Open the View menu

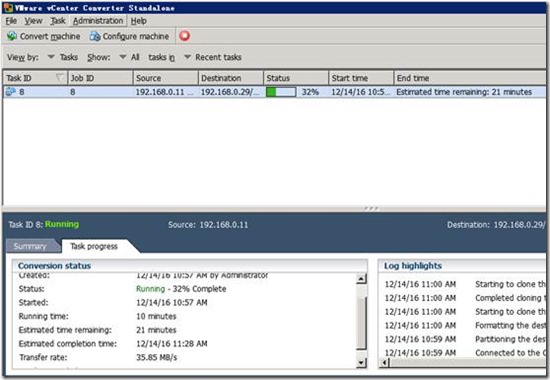33,21
